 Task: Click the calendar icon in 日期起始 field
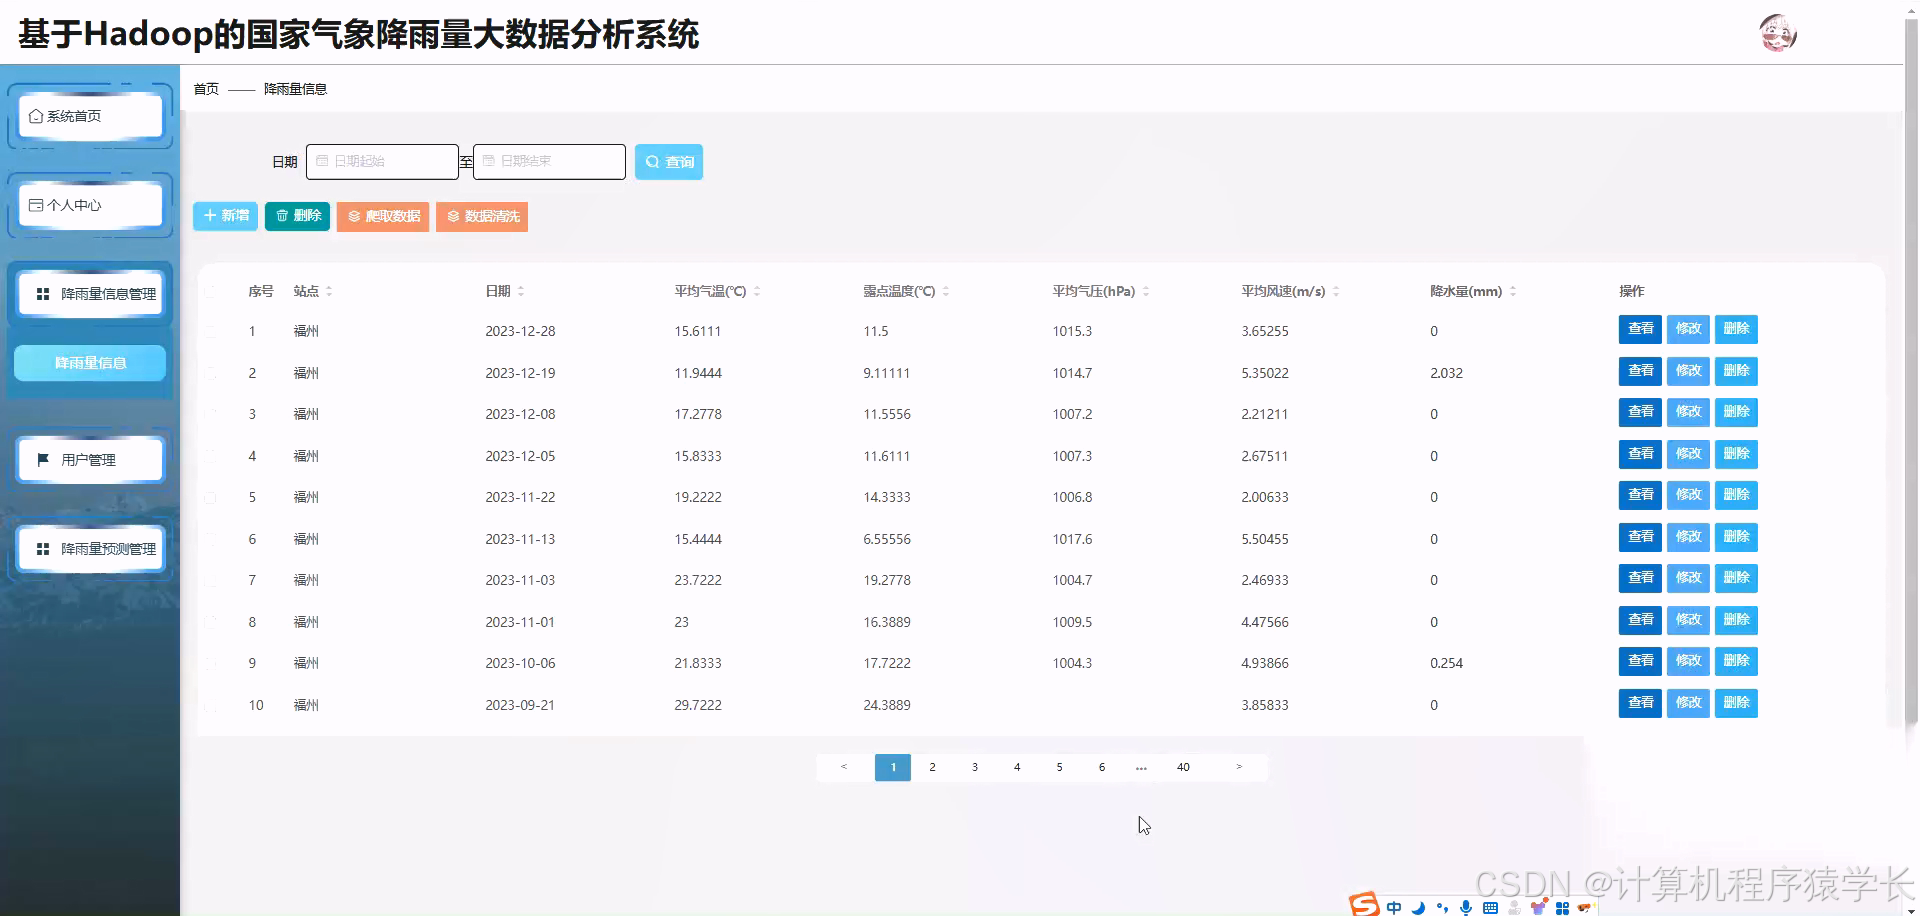tap(323, 160)
